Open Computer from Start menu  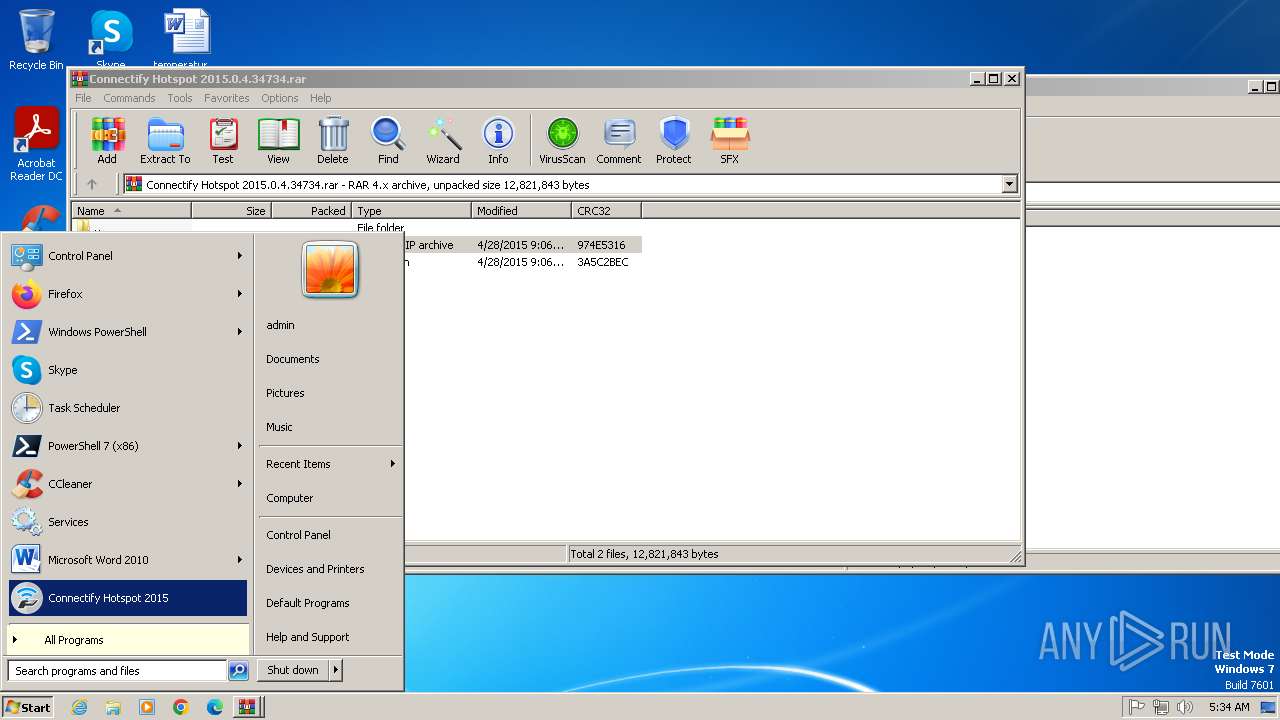tap(290, 498)
